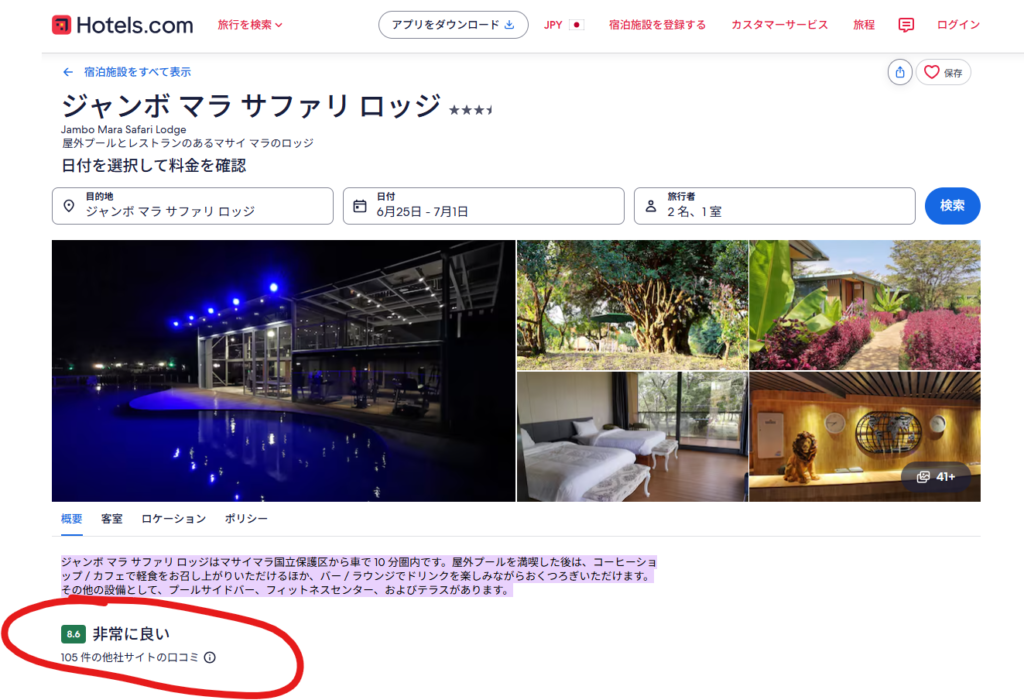
Task: Click the highlighted hotel description paragraph
Action: tap(359, 576)
